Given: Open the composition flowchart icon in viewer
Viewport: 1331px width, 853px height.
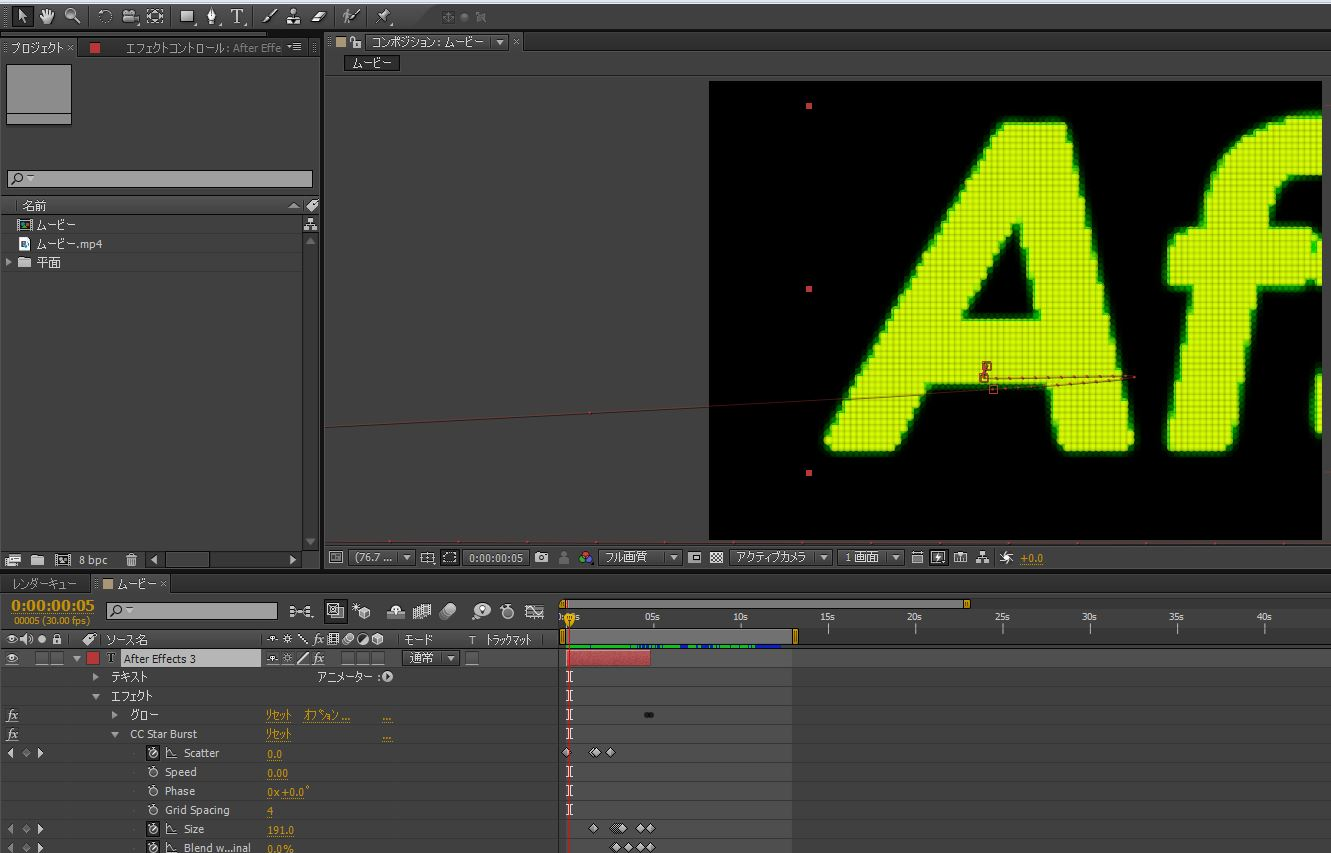Looking at the screenshot, I should point(982,558).
